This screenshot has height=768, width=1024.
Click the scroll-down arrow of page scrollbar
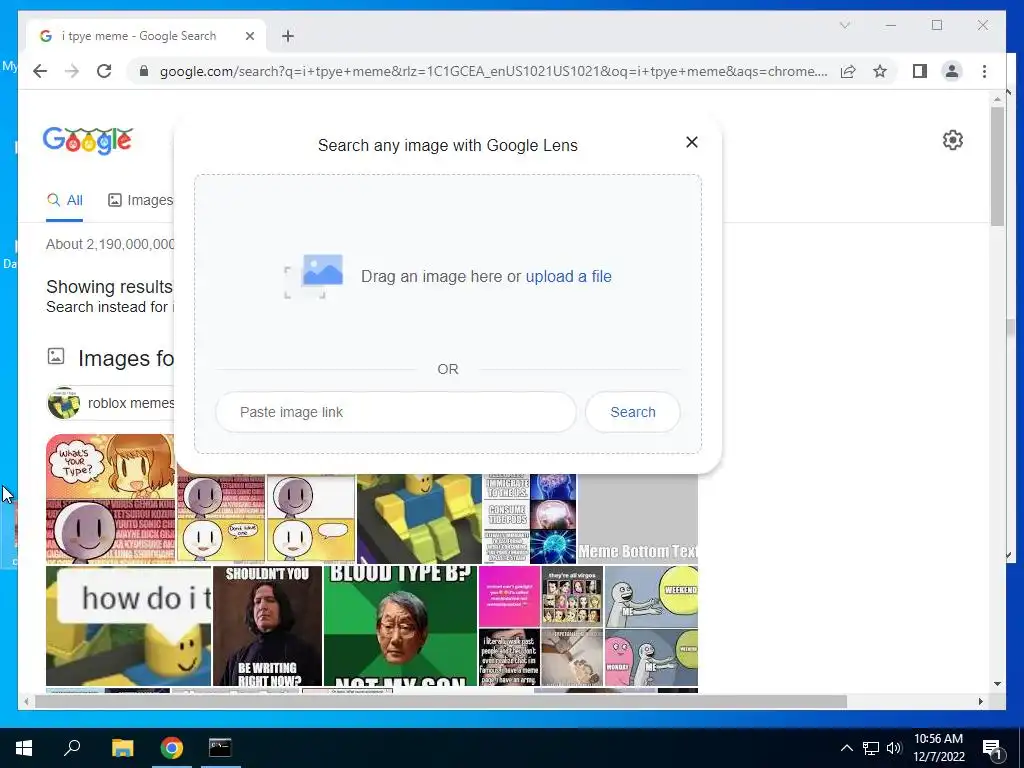pyautogui.click(x=997, y=684)
